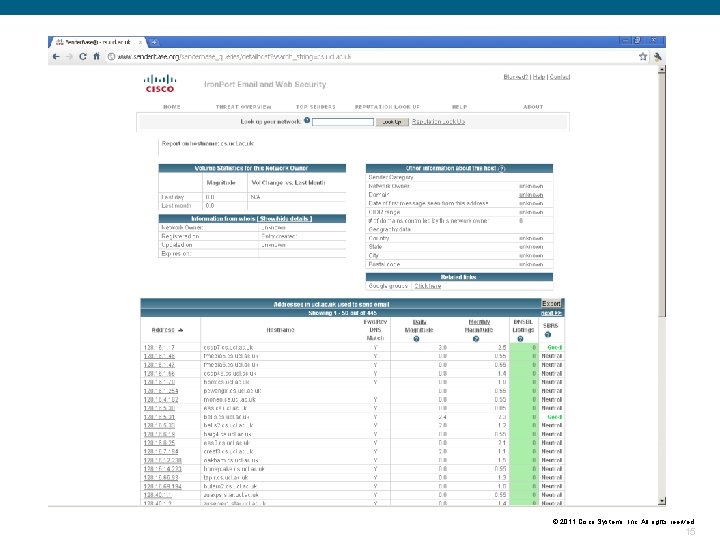Screen dimensions: 720x540
Task: Click the top-right Help link
Action: click(x=539, y=77)
